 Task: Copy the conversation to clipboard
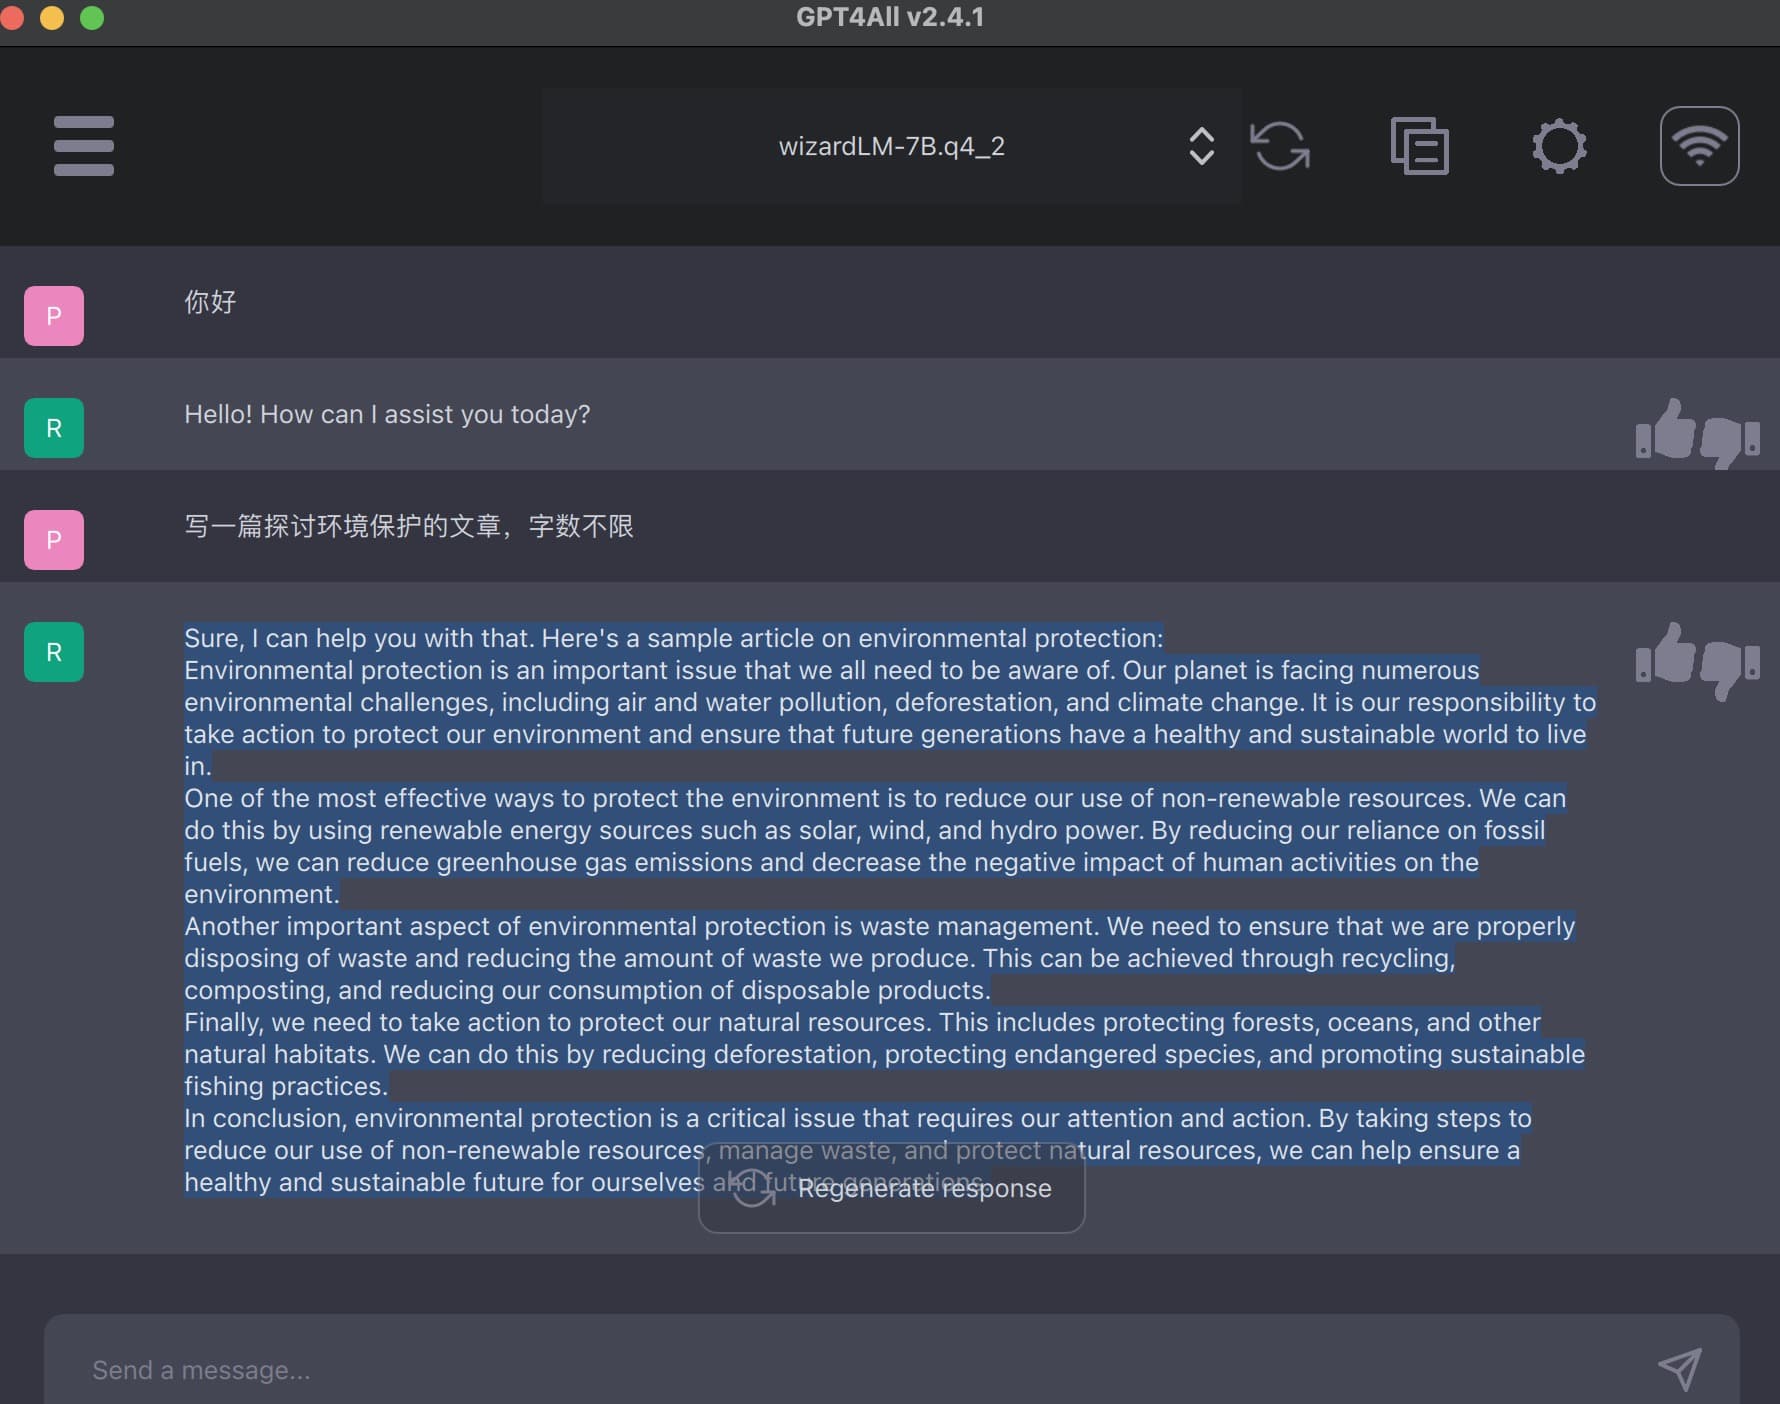pyautogui.click(x=1419, y=146)
